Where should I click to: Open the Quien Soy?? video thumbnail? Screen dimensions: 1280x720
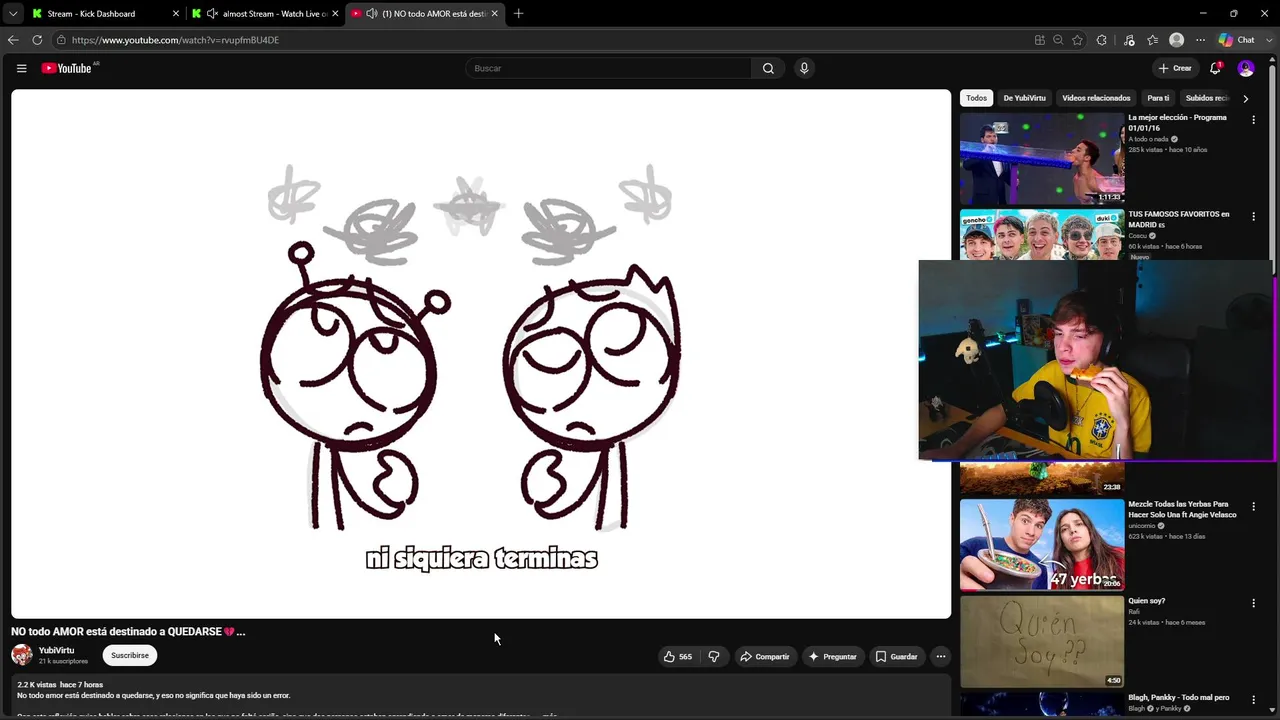(1042, 641)
